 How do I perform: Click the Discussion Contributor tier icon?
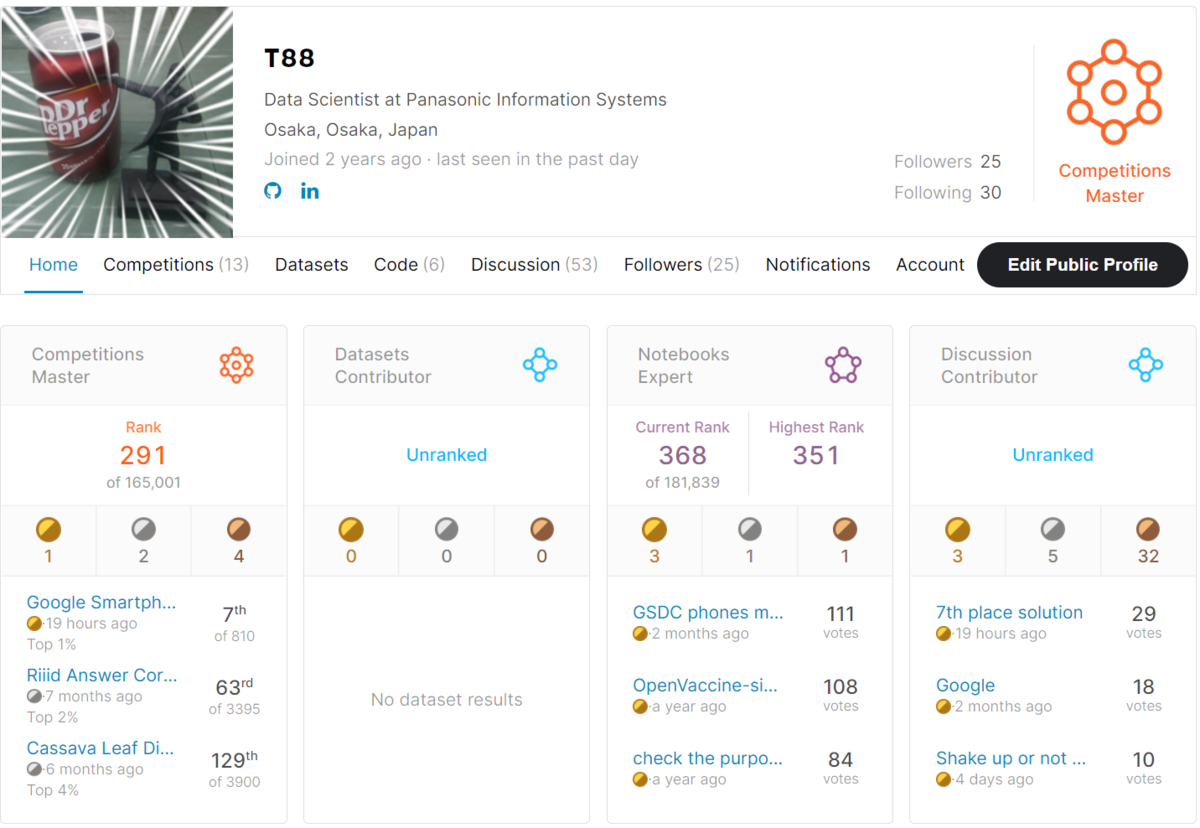tap(1146, 365)
